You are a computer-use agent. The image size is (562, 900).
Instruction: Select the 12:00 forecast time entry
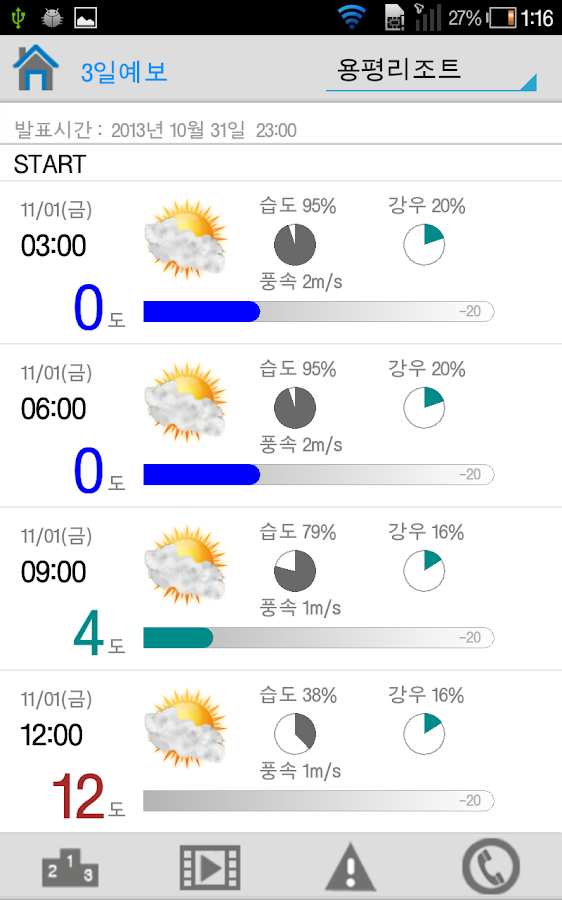coord(52,735)
